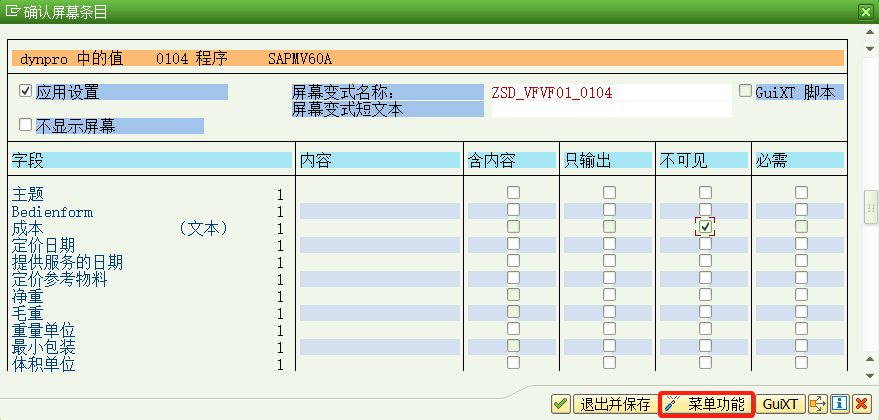The image size is (879, 420).
Task: Check 含内容 for the 体积单位 row
Action: [513, 362]
